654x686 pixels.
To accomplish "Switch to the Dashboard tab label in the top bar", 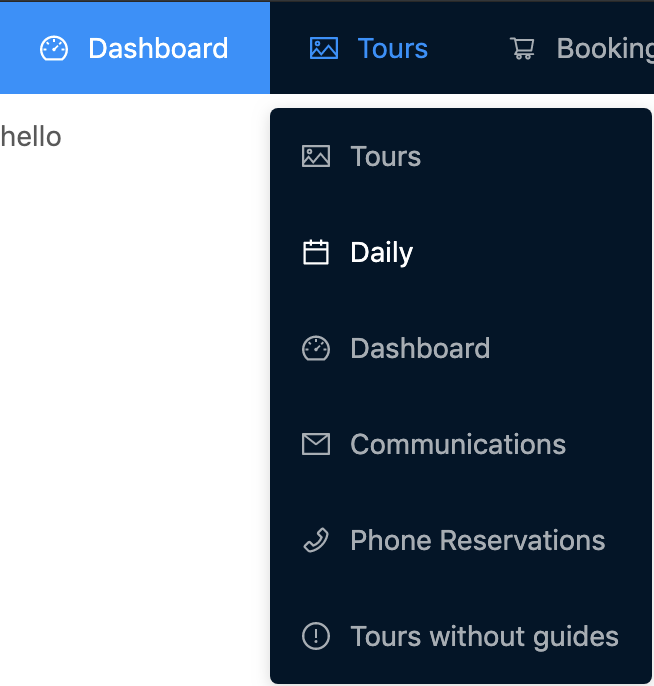I will (158, 48).
